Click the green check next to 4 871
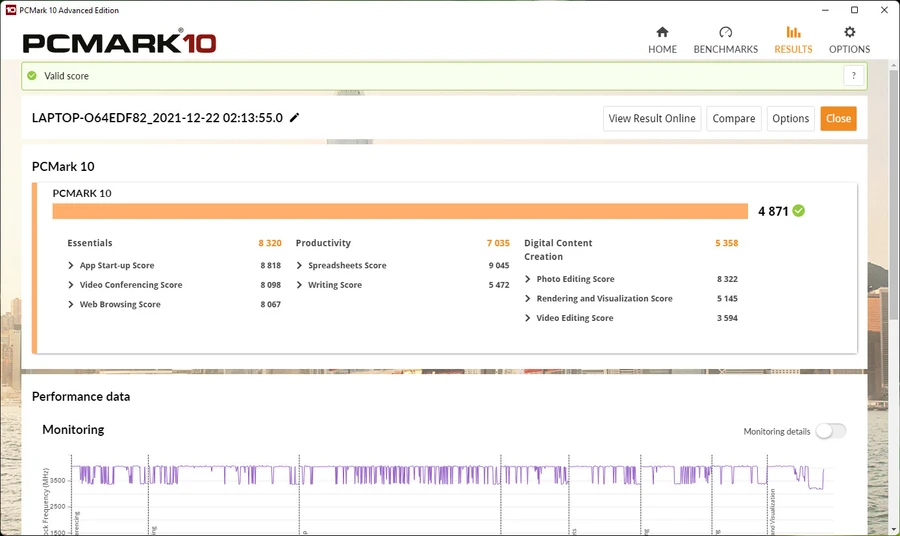Image resolution: width=900 pixels, height=536 pixels. [x=798, y=211]
